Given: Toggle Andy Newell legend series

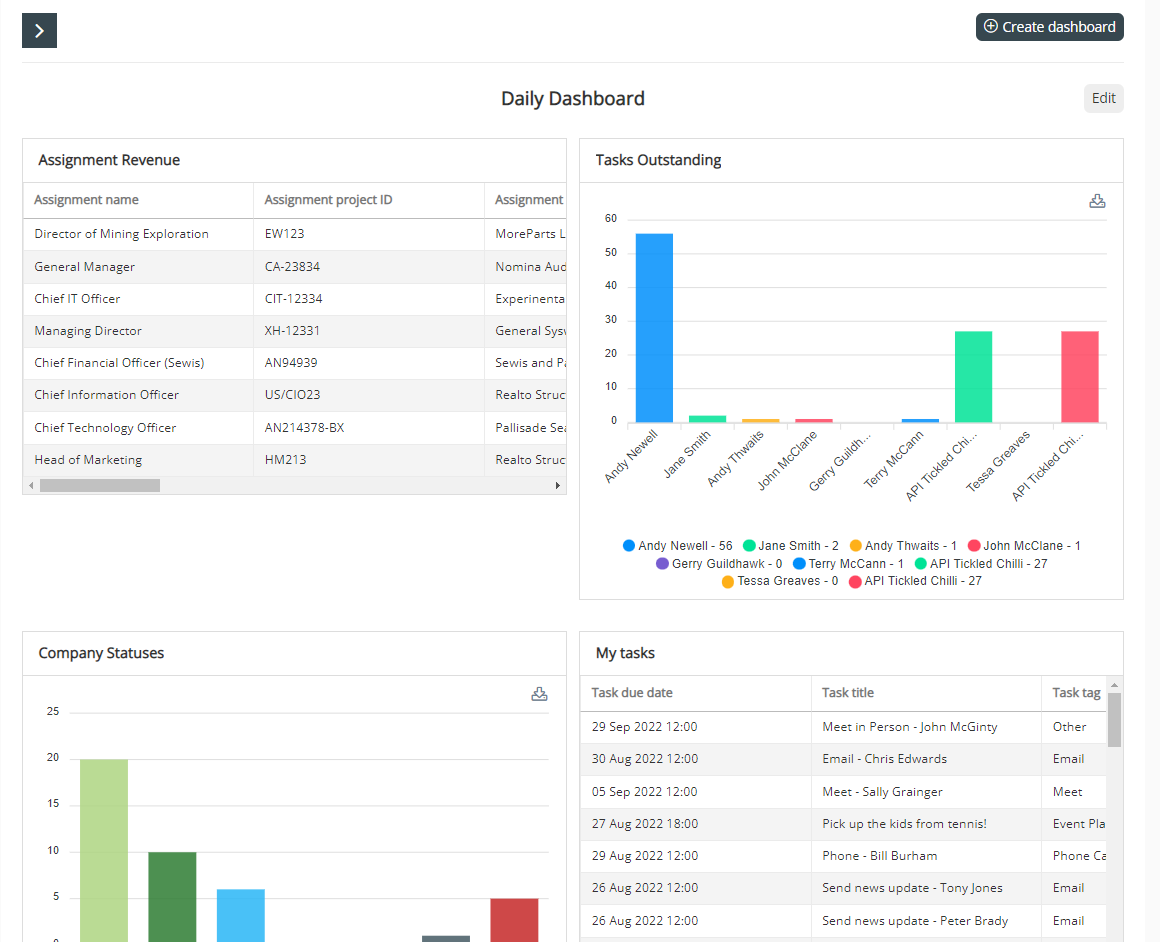Looking at the screenshot, I should [x=678, y=545].
